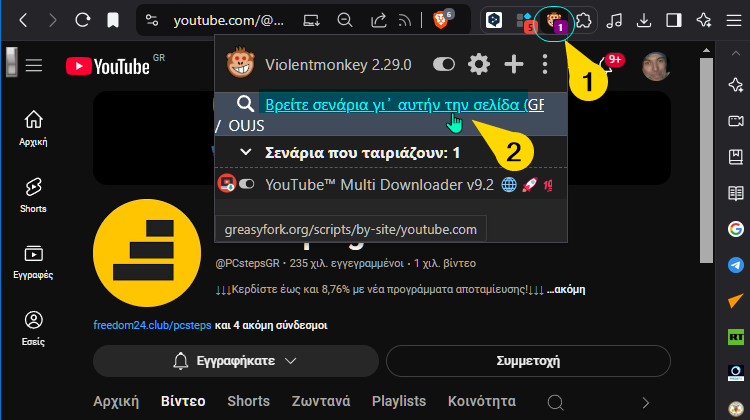Open Shorts in YouTube sidebar
This screenshot has height=420, width=750.
pos(33,195)
